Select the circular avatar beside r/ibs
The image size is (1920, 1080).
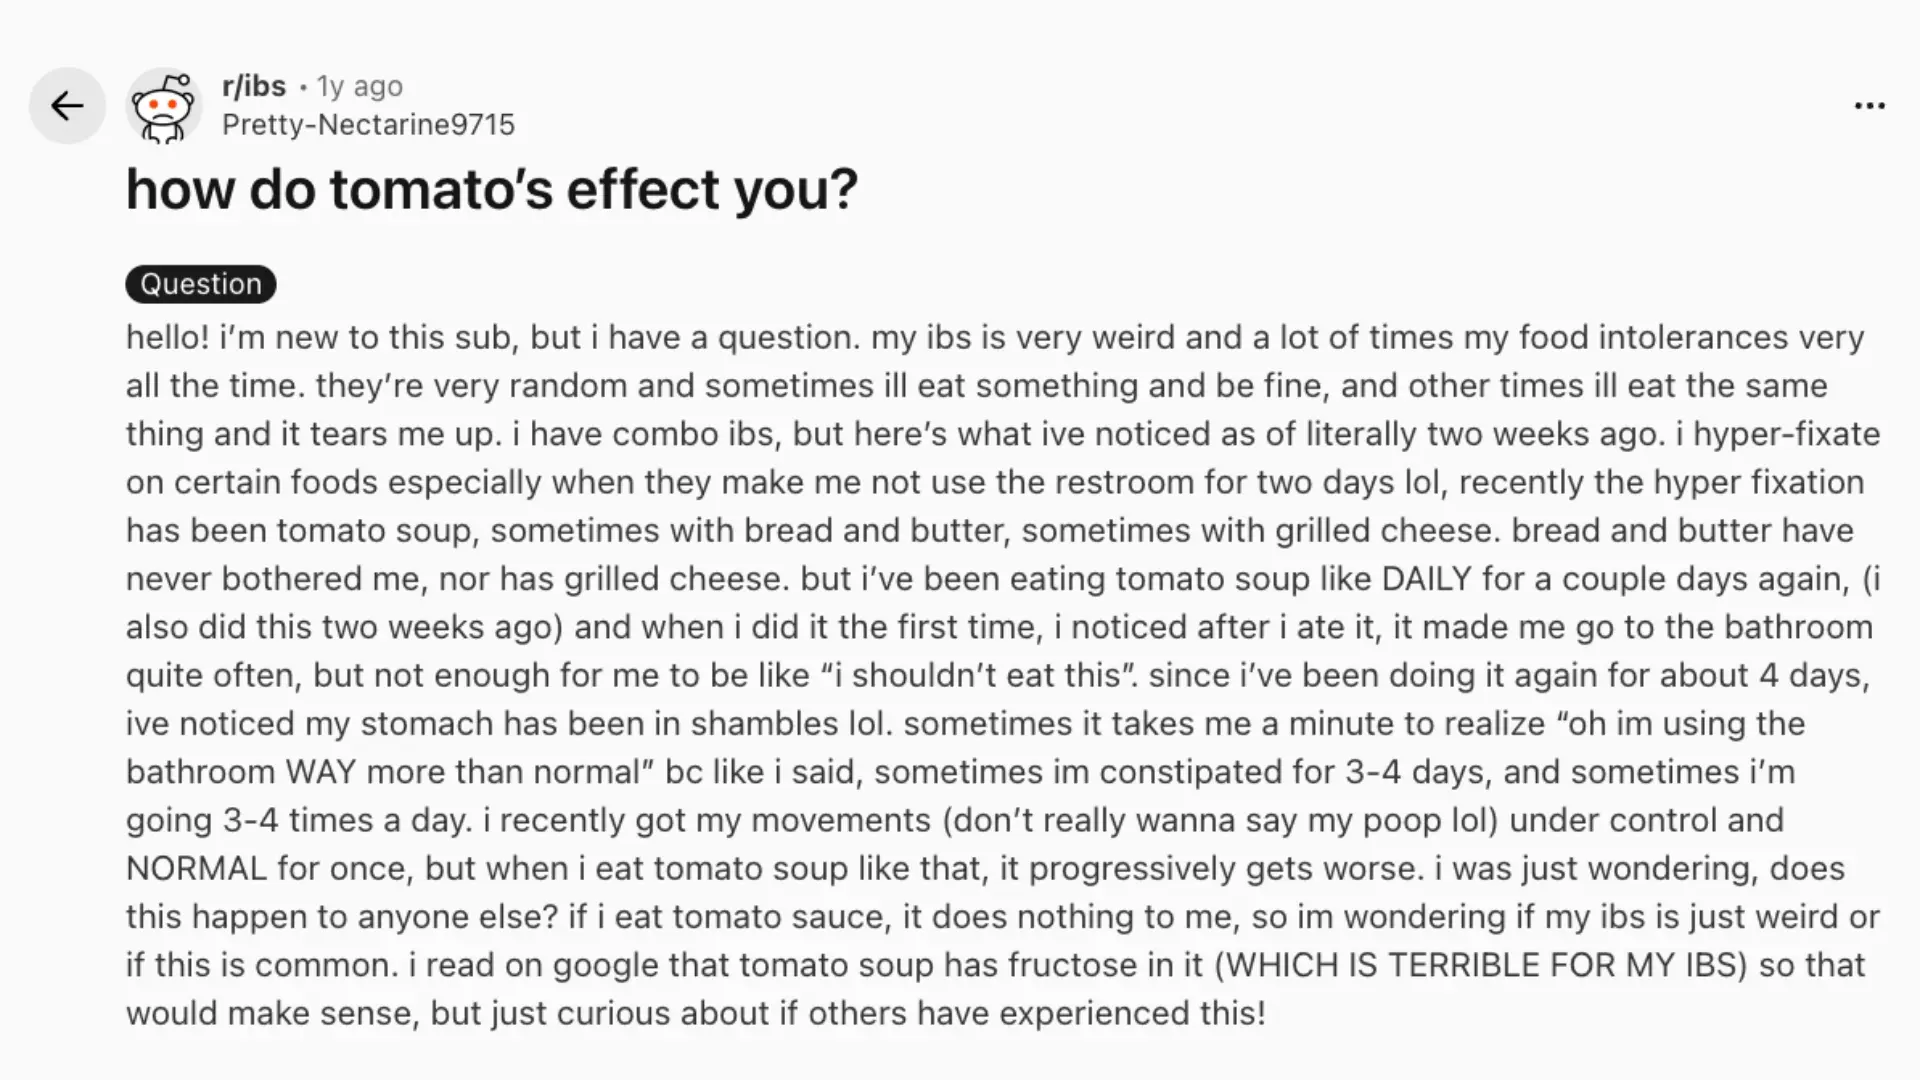click(165, 105)
